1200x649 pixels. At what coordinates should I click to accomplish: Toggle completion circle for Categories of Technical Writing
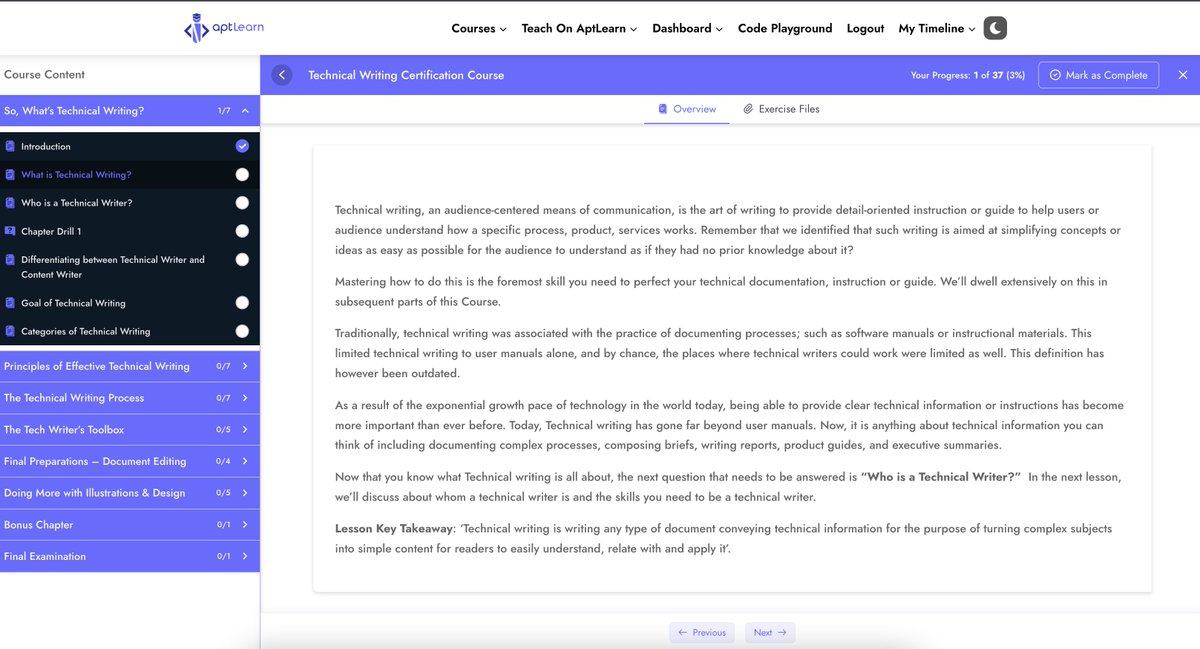pos(242,331)
